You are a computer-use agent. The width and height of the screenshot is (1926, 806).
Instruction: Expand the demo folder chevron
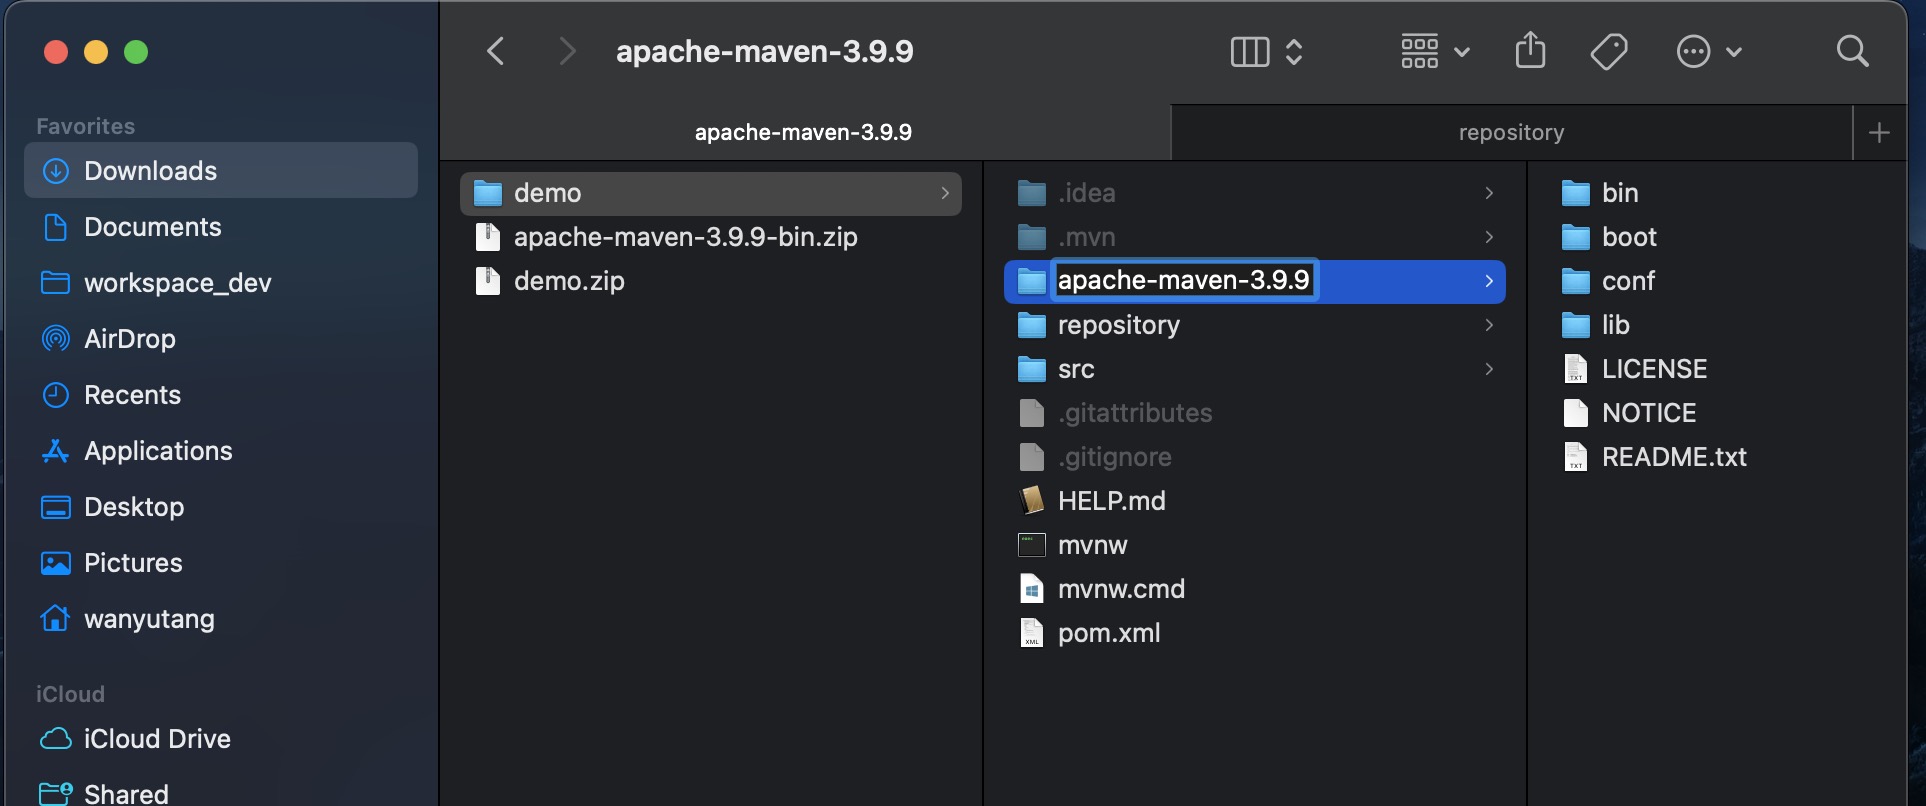(x=945, y=193)
